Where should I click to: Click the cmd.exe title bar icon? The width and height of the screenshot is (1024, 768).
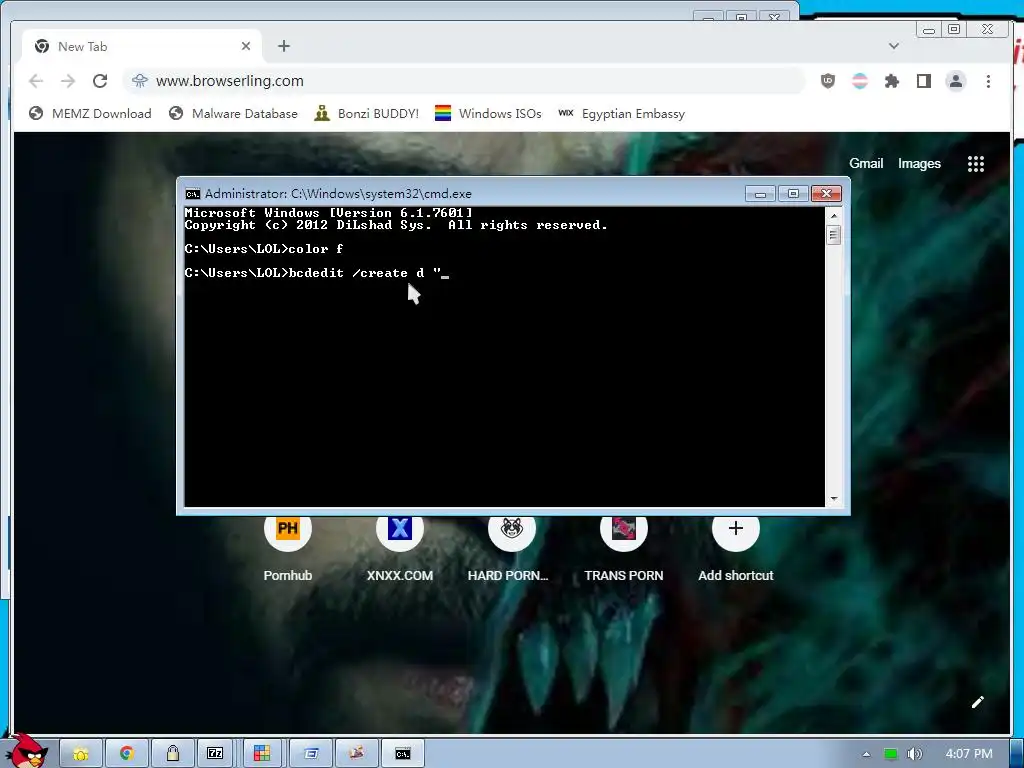(x=193, y=194)
